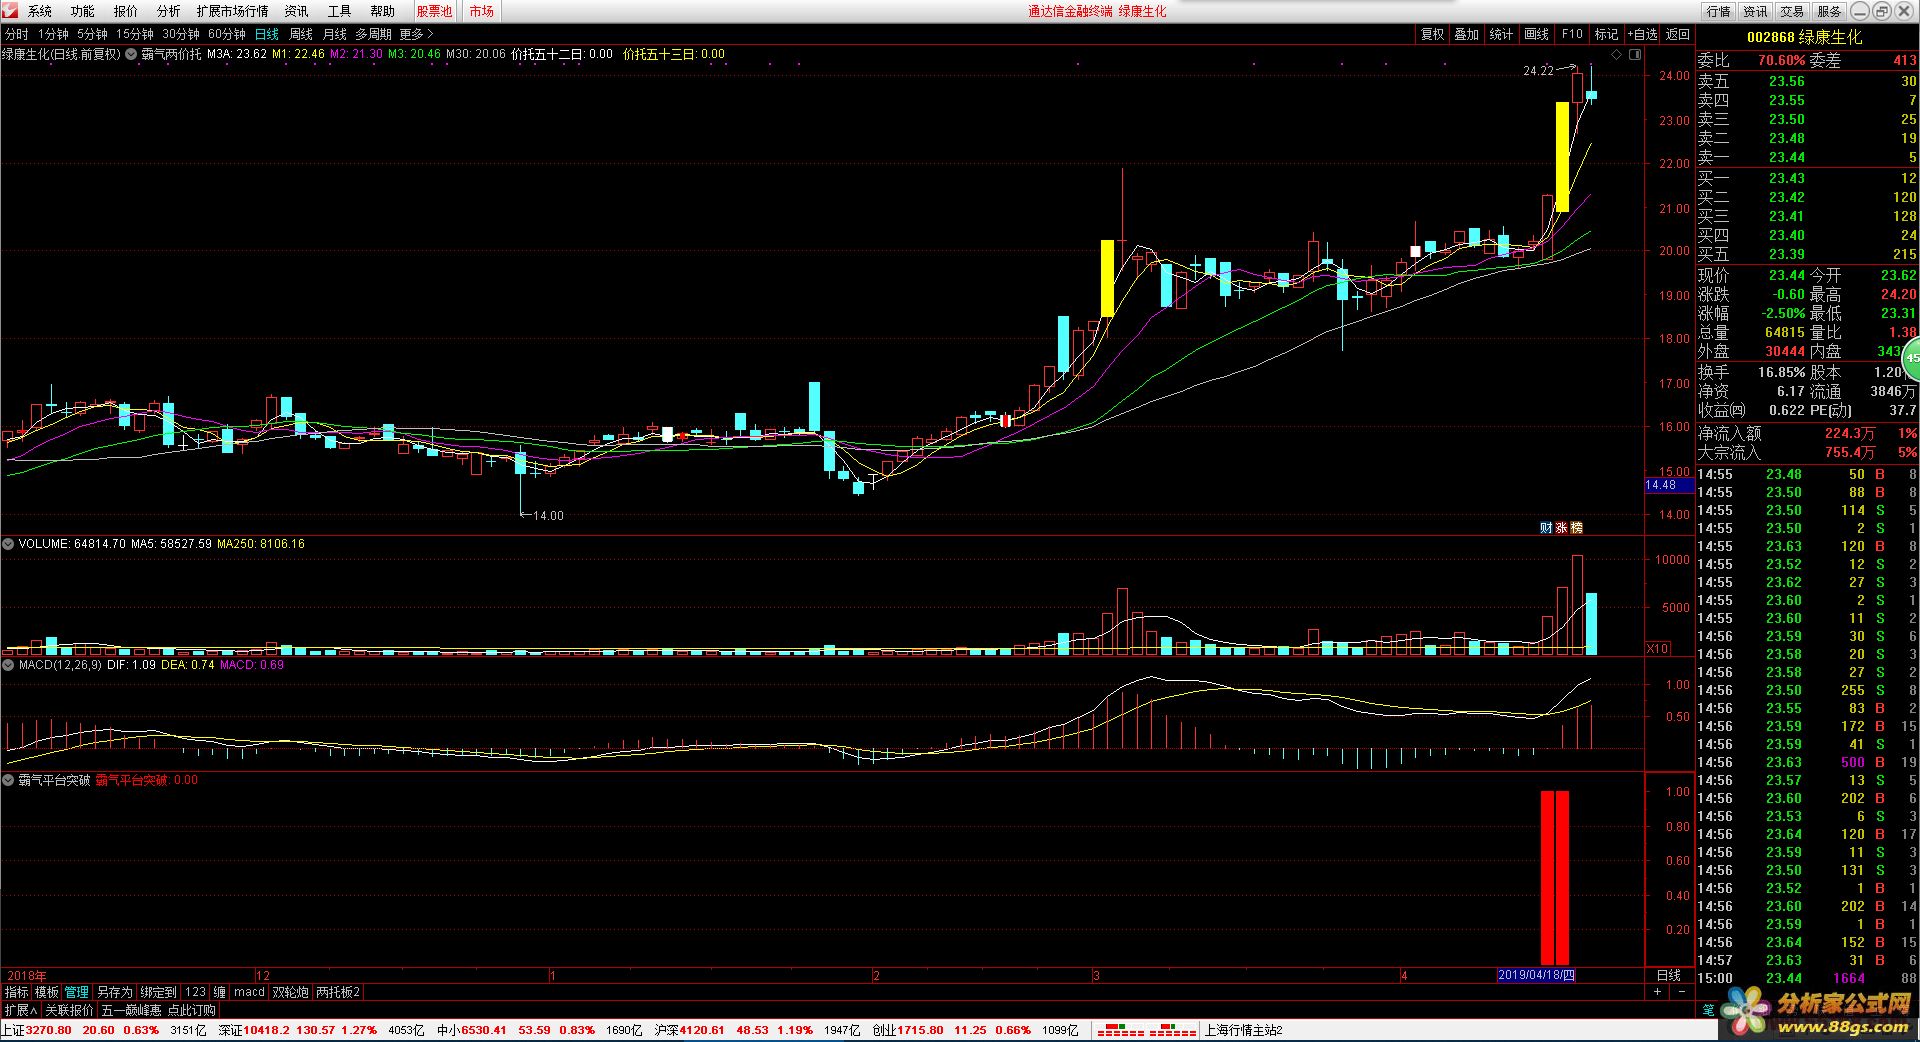Add stock via +自选 button

[x=1643, y=34]
